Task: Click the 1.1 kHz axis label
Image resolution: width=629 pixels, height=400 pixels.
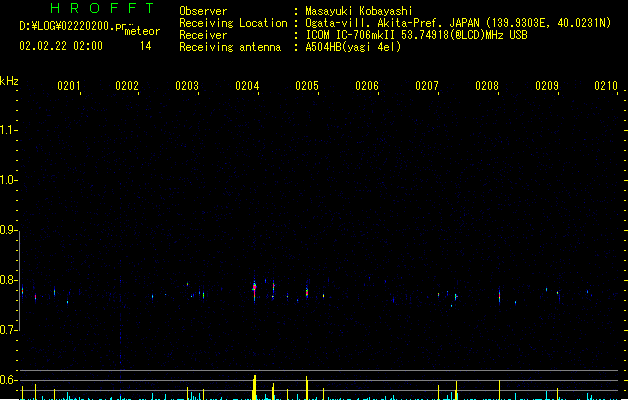Action: point(8,130)
